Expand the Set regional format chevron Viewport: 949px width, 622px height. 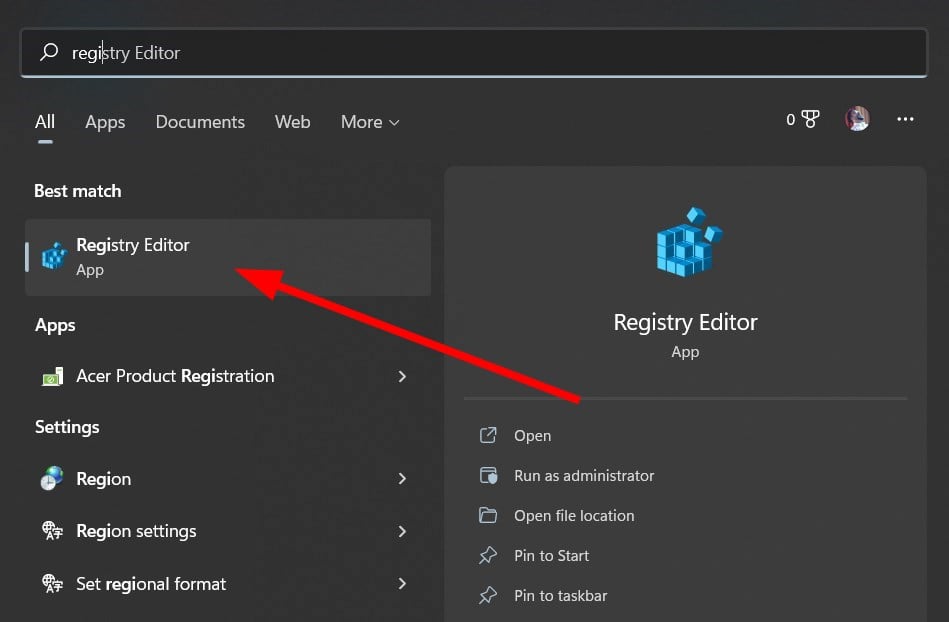(402, 583)
